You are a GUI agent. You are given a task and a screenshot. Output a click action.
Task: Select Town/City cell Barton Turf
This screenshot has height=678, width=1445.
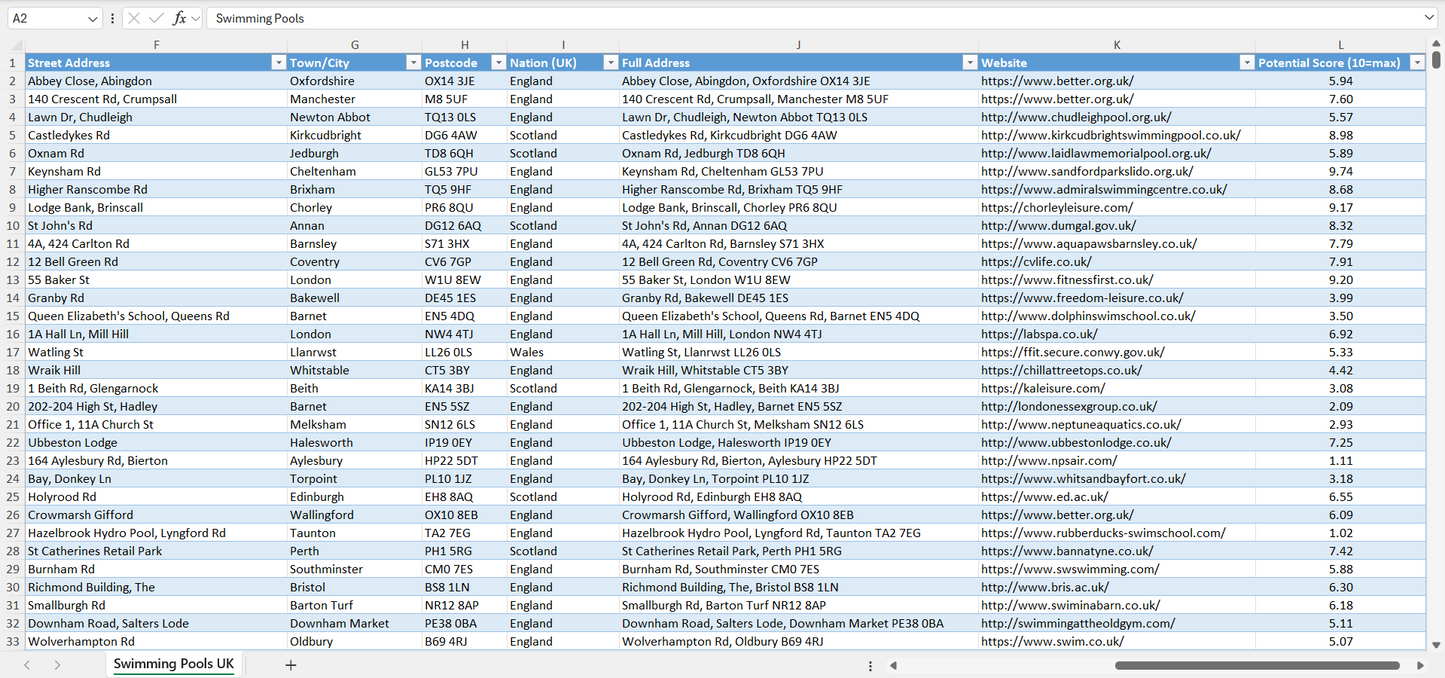pos(354,606)
